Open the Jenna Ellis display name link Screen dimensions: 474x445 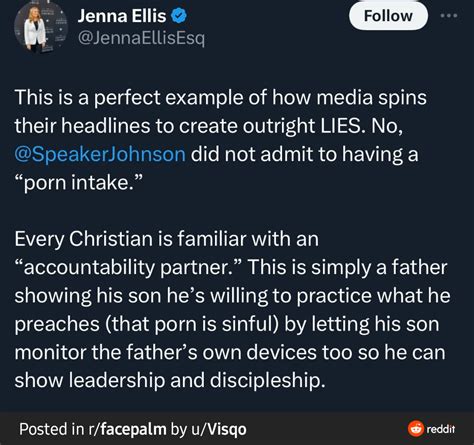tap(122, 16)
